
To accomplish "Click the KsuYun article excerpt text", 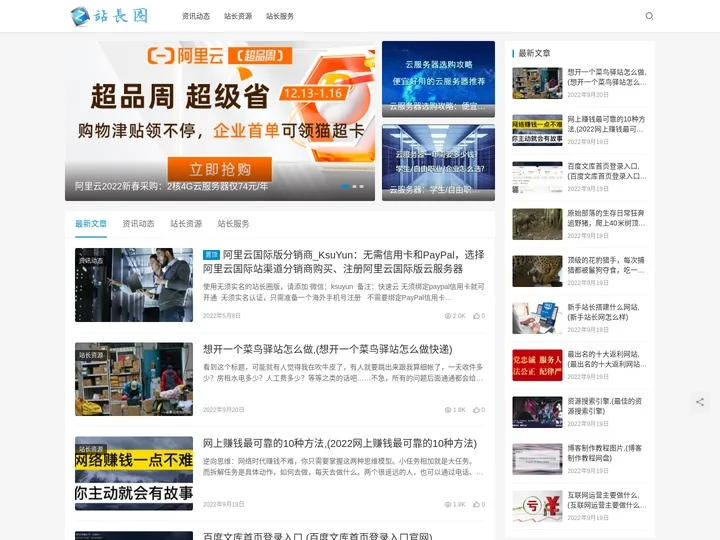I will pyautogui.click(x=343, y=292).
